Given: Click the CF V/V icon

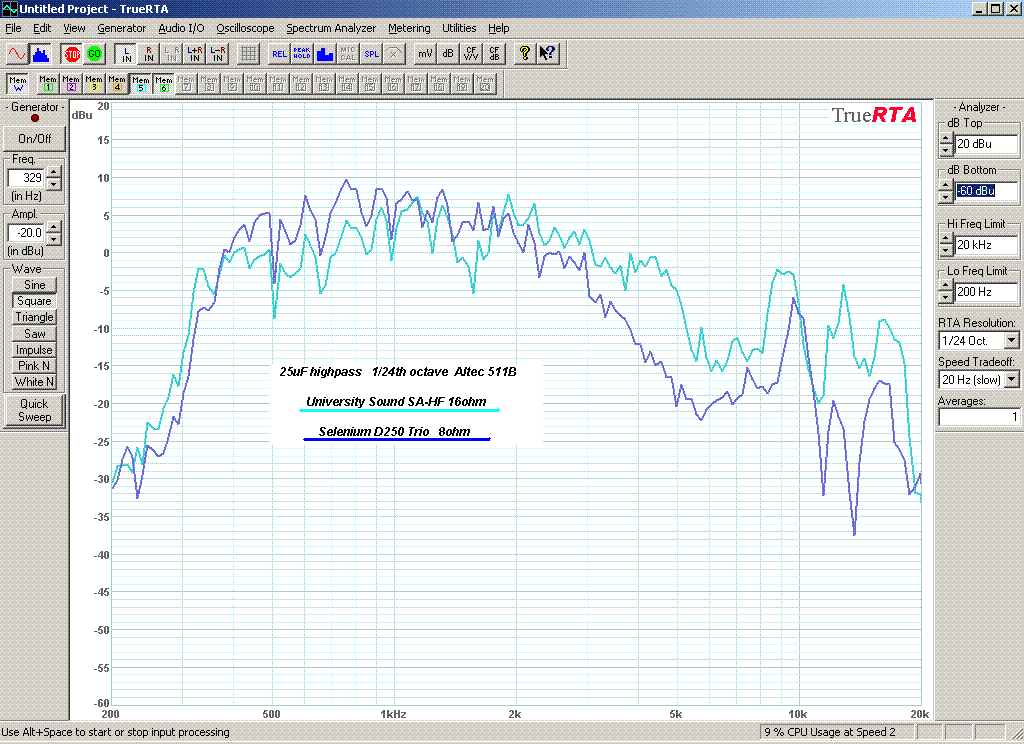Looking at the screenshot, I should [471, 54].
